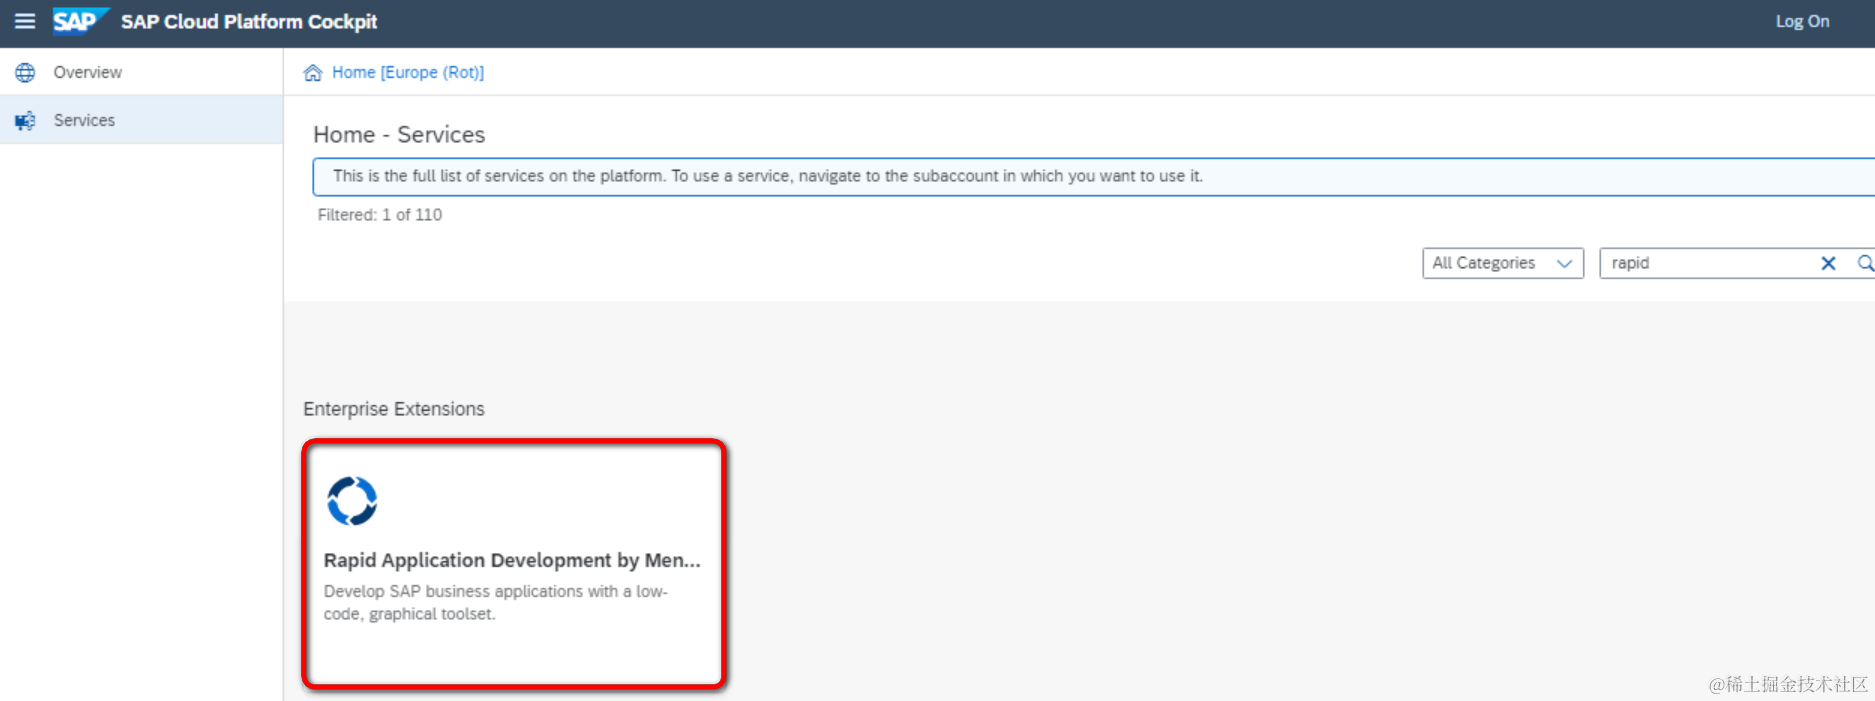Click the Log On link

pos(1802,21)
